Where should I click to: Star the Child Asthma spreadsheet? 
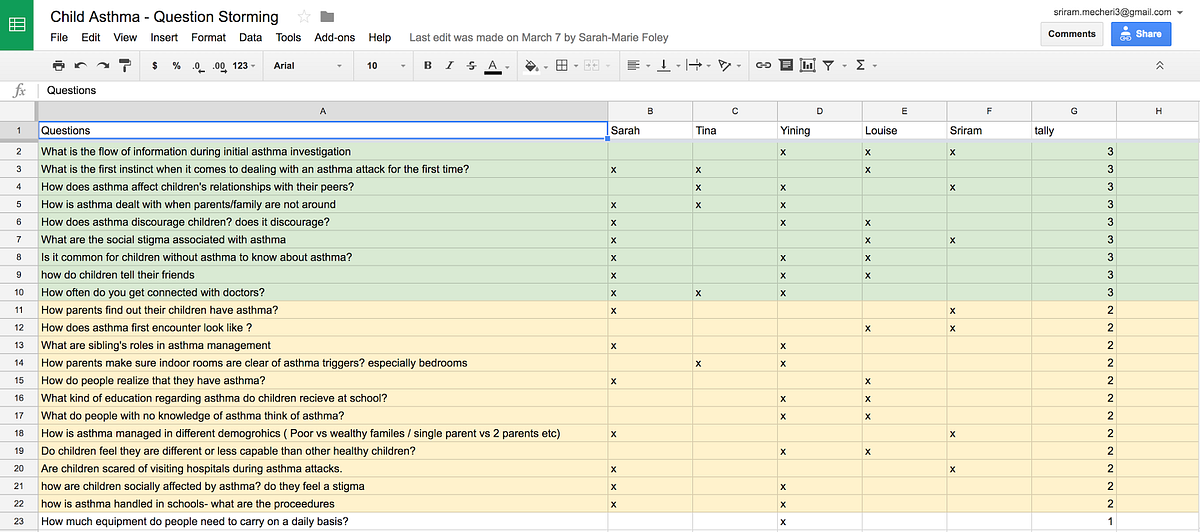pos(304,17)
